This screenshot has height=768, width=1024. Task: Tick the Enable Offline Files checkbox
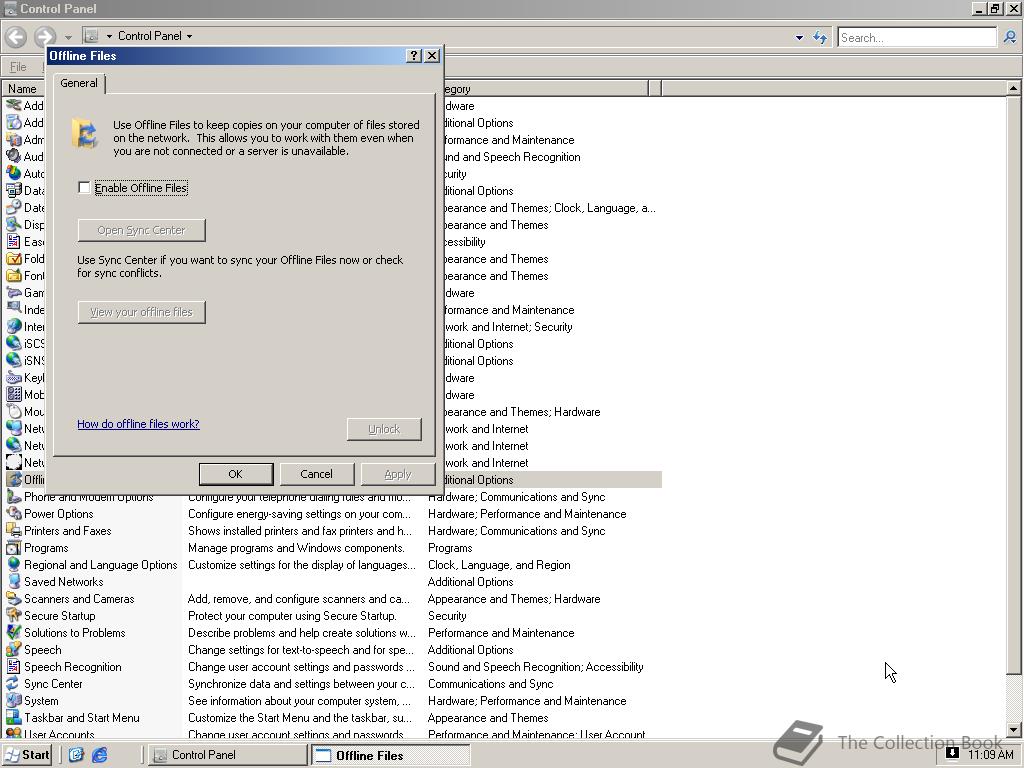[x=84, y=187]
